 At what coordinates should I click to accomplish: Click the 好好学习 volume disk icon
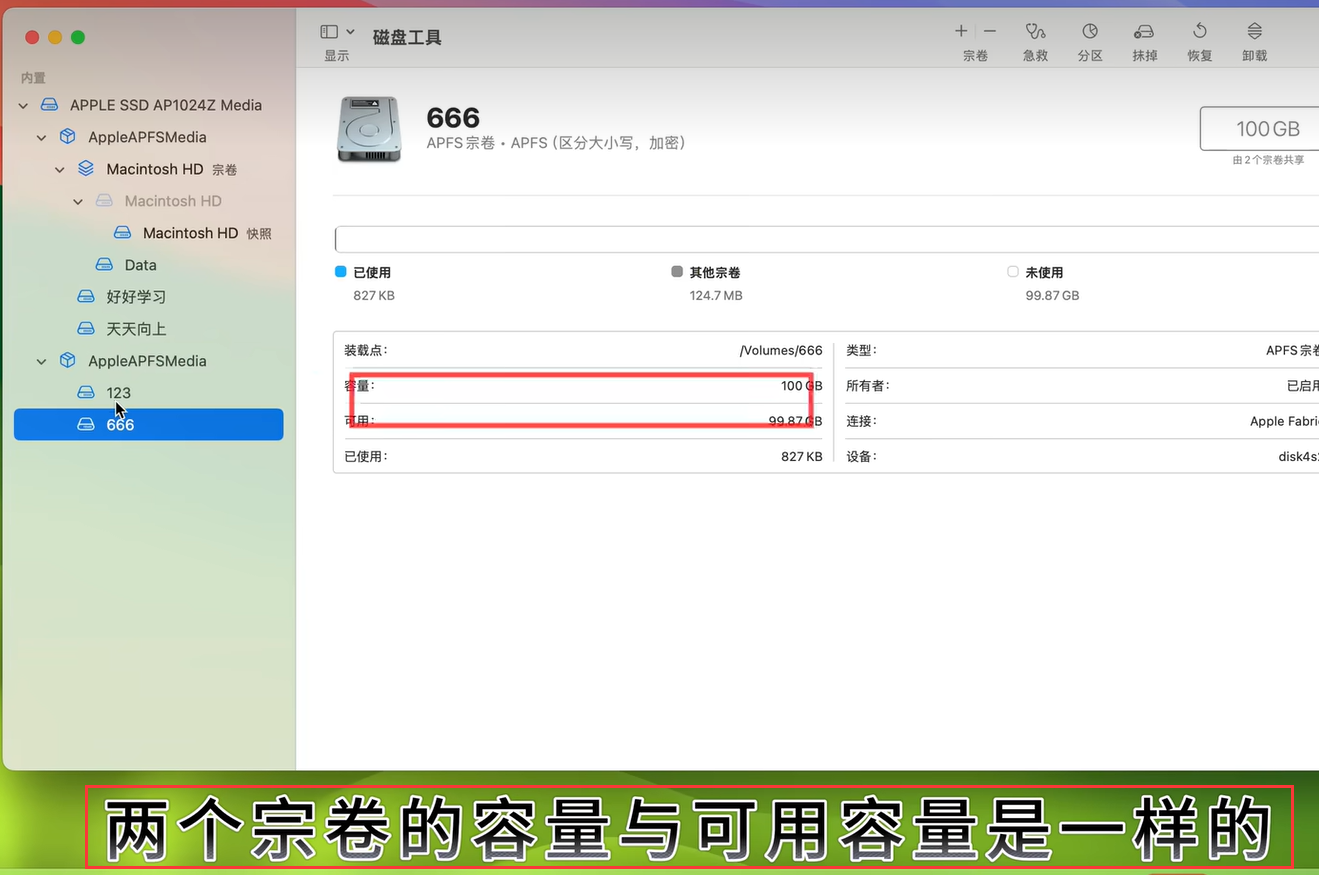click(x=86, y=297)
